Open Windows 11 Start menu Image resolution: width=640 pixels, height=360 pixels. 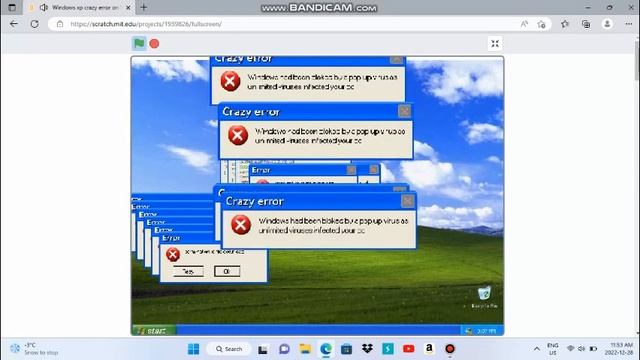(x=193, y=349)
